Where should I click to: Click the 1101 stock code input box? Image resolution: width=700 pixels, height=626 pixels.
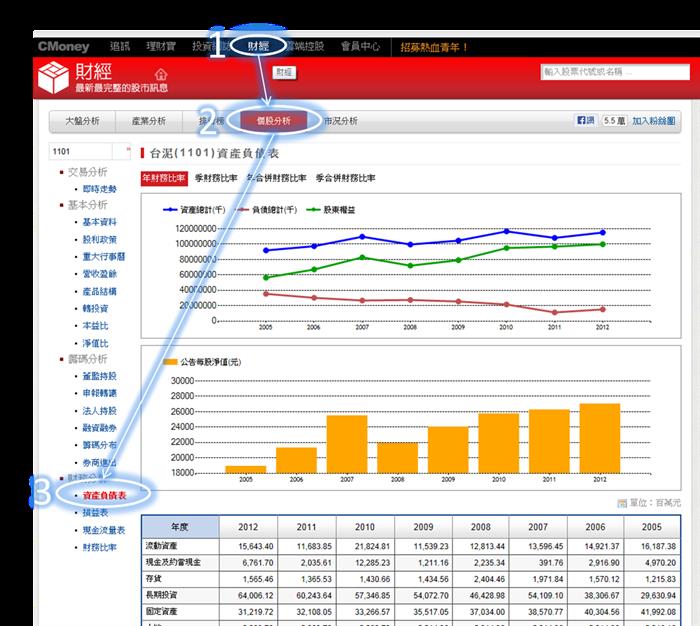tap(86, 151)
